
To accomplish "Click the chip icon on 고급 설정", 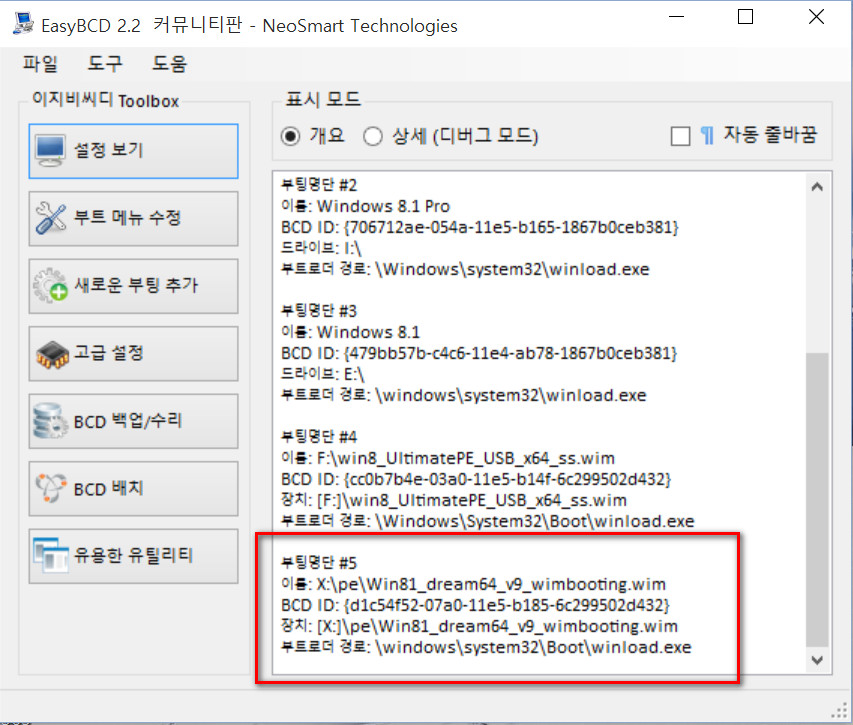I will tap(52, 354).
